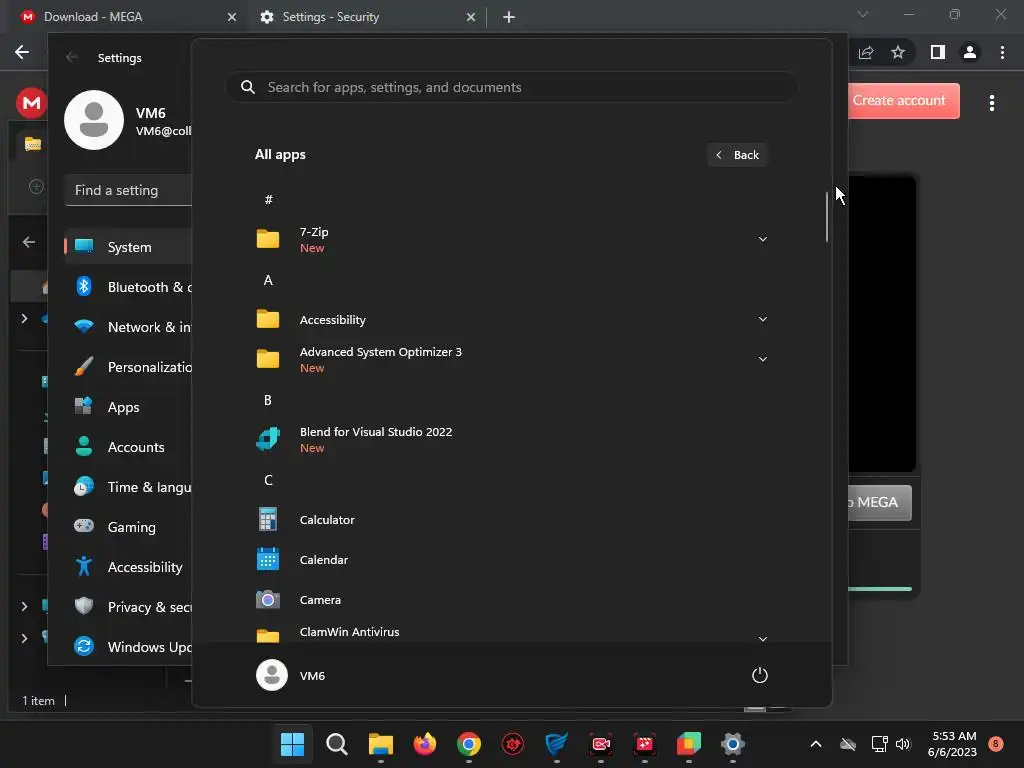The width and height of the screenshot is (1024, 768).
Task: Go back in the Chrome browser
Action: point(22,52)
